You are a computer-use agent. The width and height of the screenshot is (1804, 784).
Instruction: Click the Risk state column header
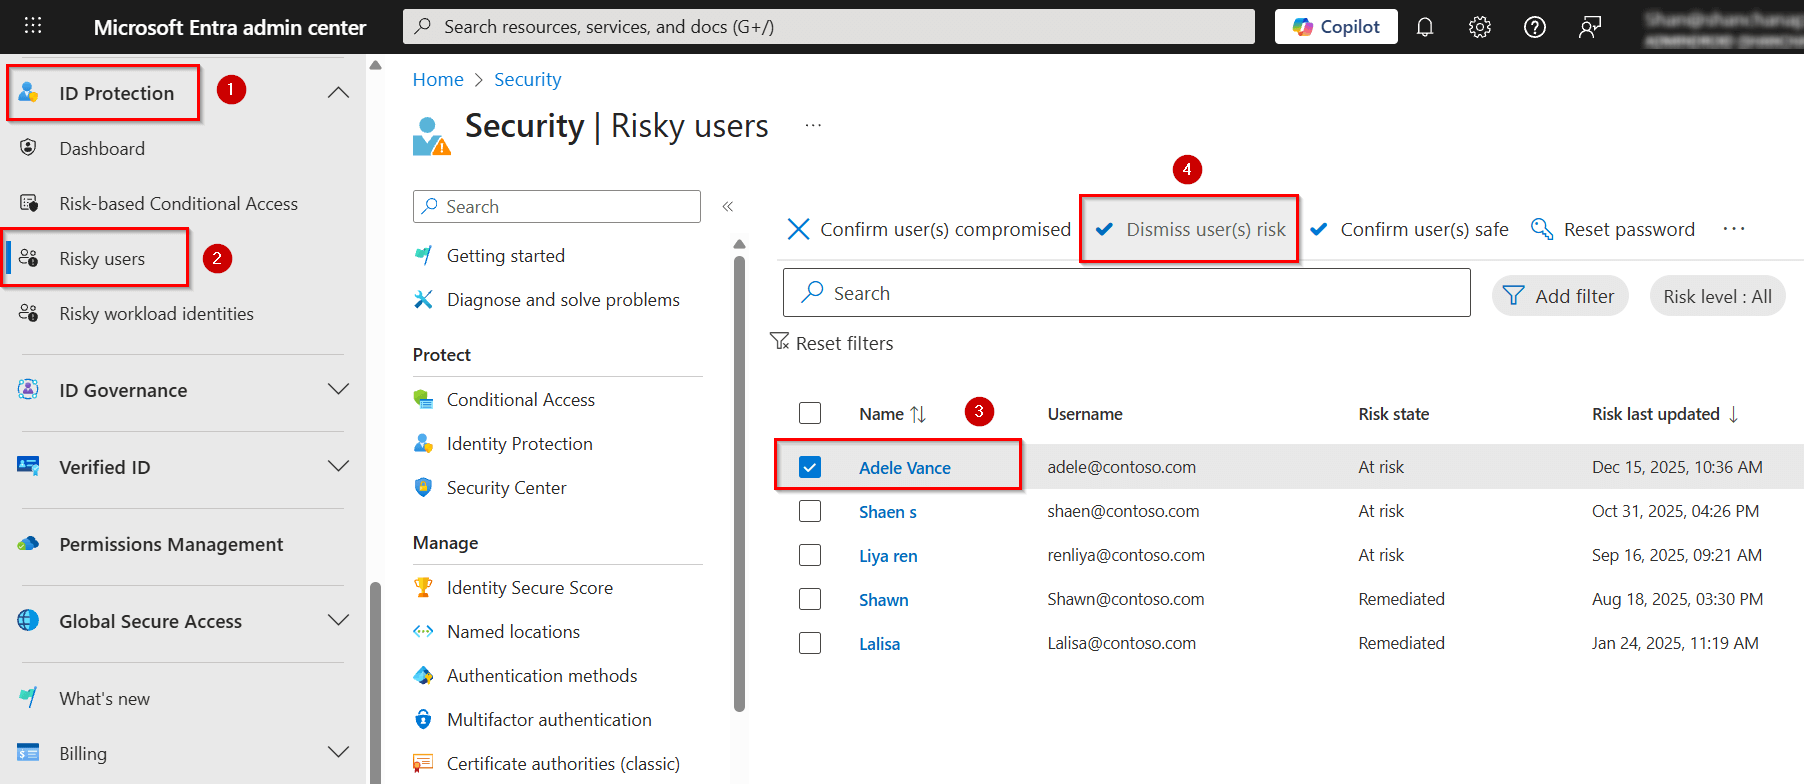1394,414
